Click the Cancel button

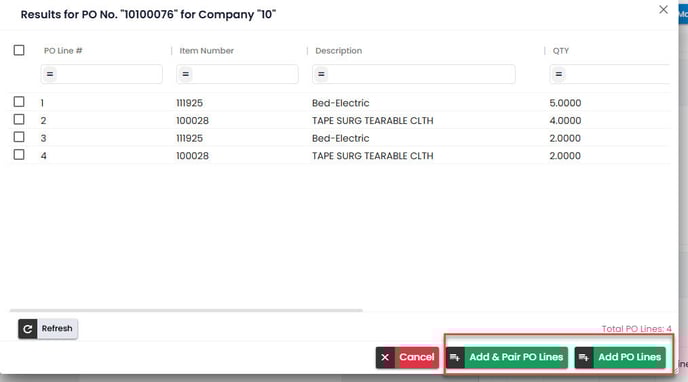point(407,357)
